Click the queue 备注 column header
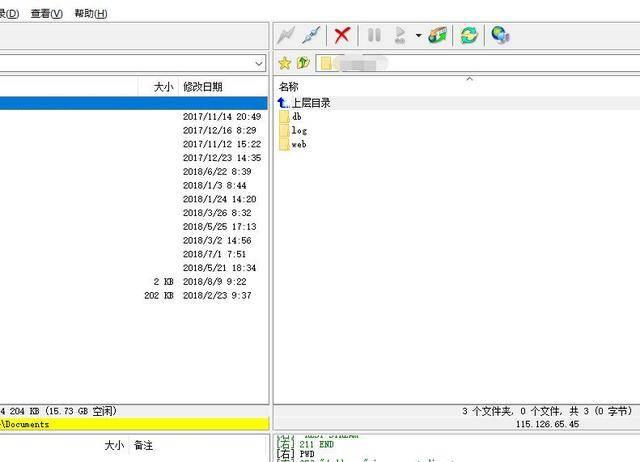The height and width of the screenshot is (462, 640). click(x=144, y=445)
